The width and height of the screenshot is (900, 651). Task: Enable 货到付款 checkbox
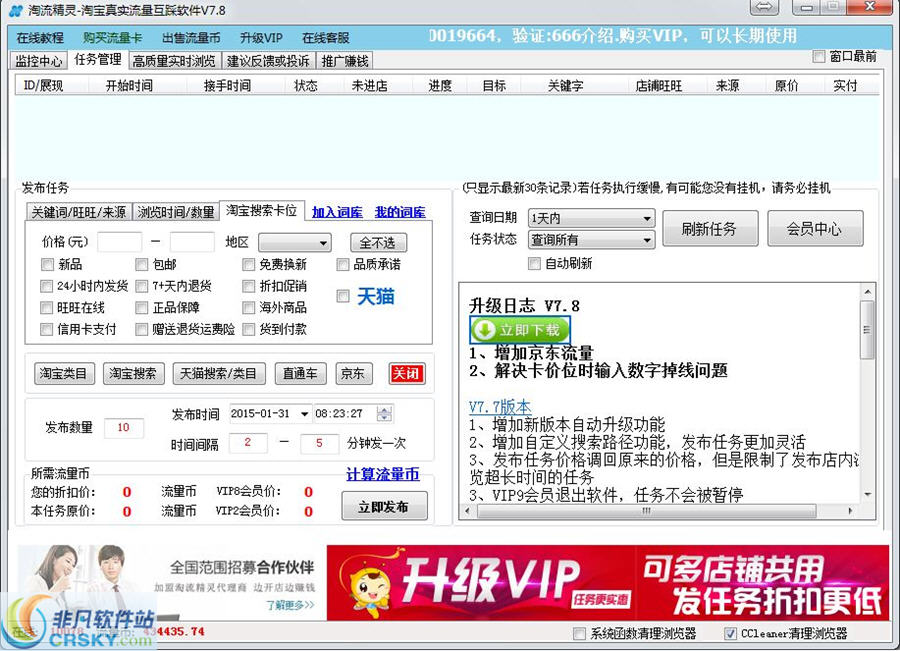point(248,329)
